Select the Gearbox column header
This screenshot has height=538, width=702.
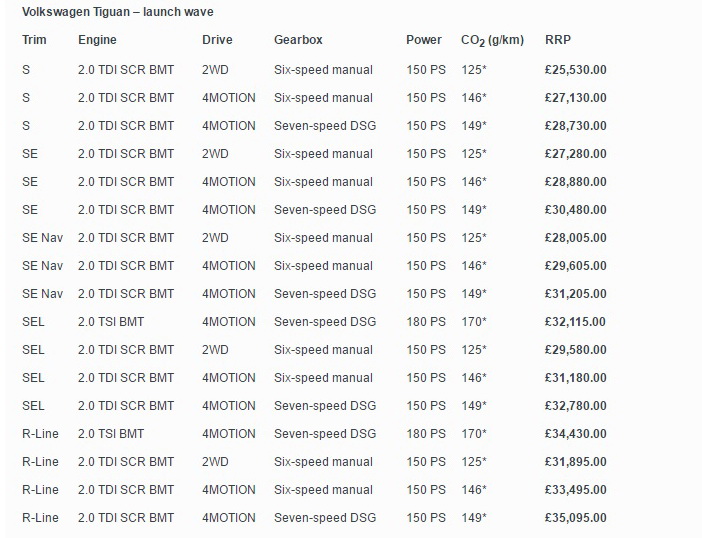click(x=298, y=40)
